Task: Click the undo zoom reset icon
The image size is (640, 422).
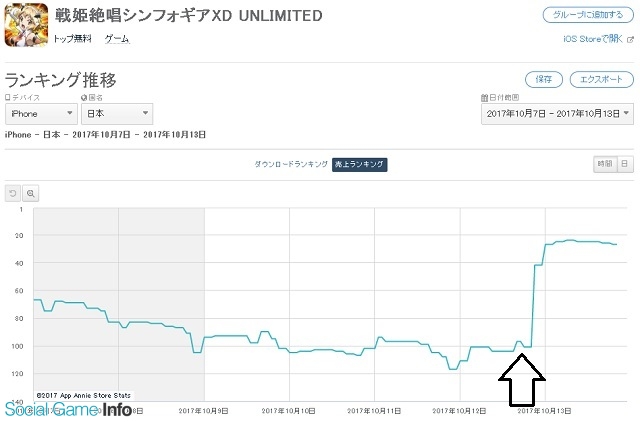Action: click(x=13, y=193)
